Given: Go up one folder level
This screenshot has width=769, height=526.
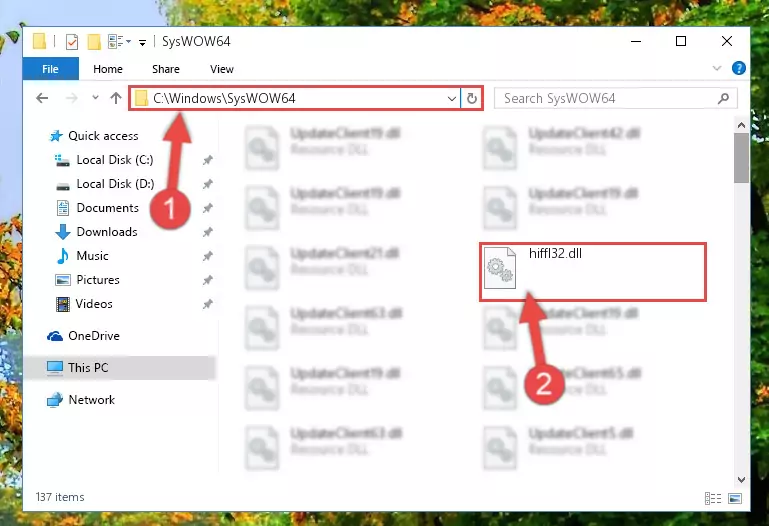Looking at the screenshot, I should pyautogui.click(x=116, y=99).
